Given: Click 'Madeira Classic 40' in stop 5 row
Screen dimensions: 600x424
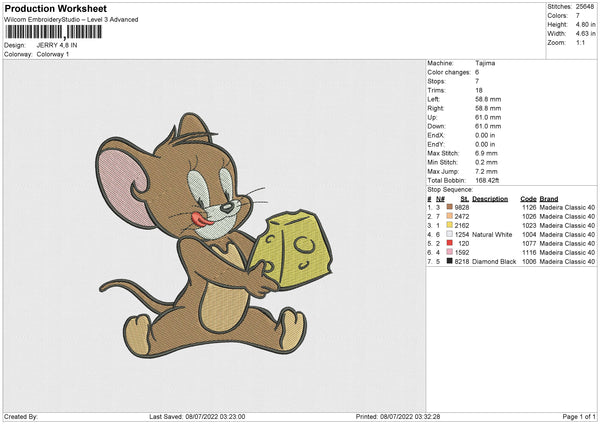Looking at the screenshot, I should click(567, 243).
